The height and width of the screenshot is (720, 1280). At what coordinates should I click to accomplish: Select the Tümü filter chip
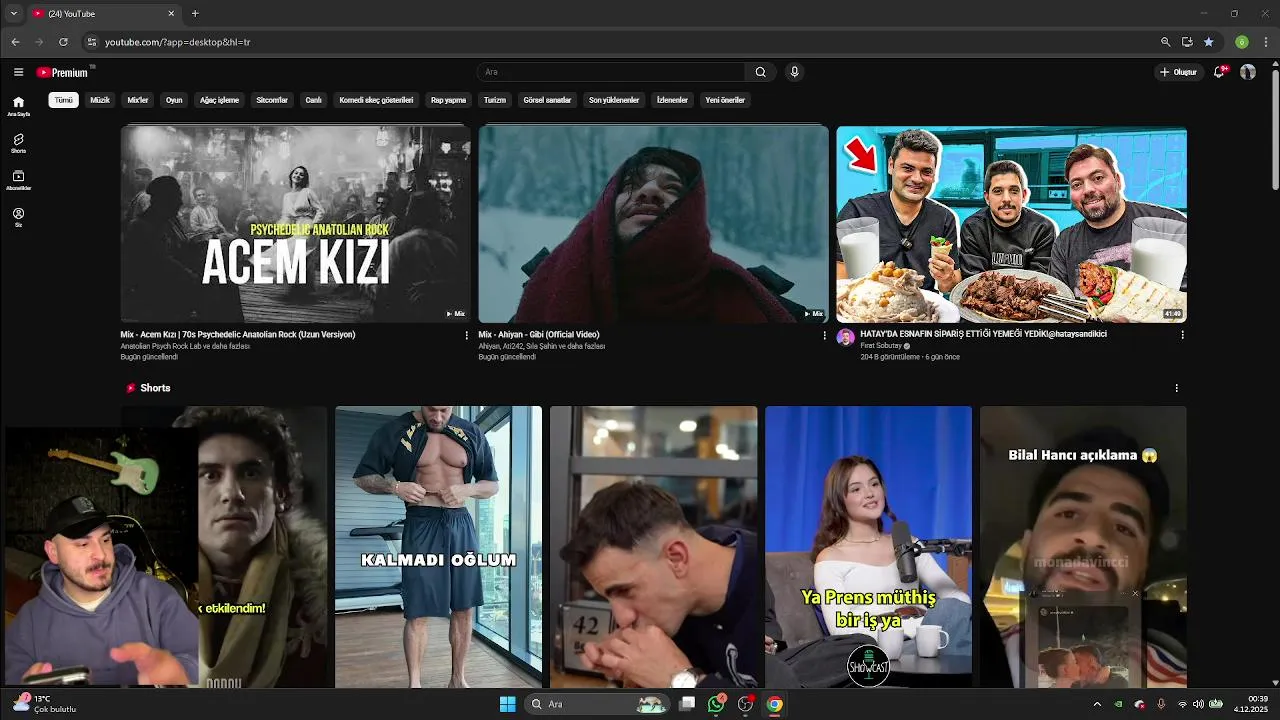[x=63, y=100]
